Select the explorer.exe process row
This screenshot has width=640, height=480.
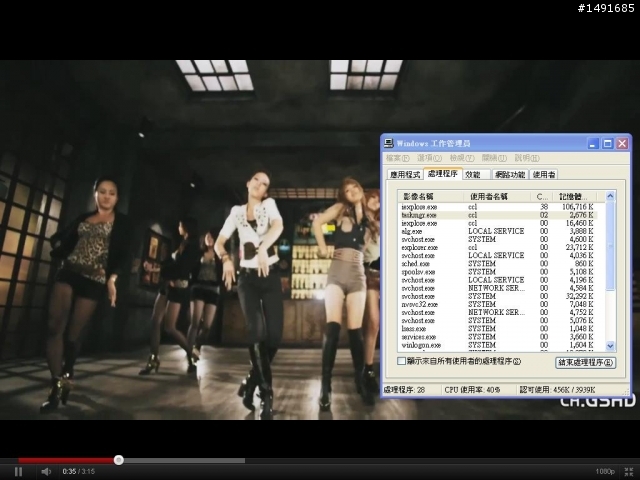(498, 248)
